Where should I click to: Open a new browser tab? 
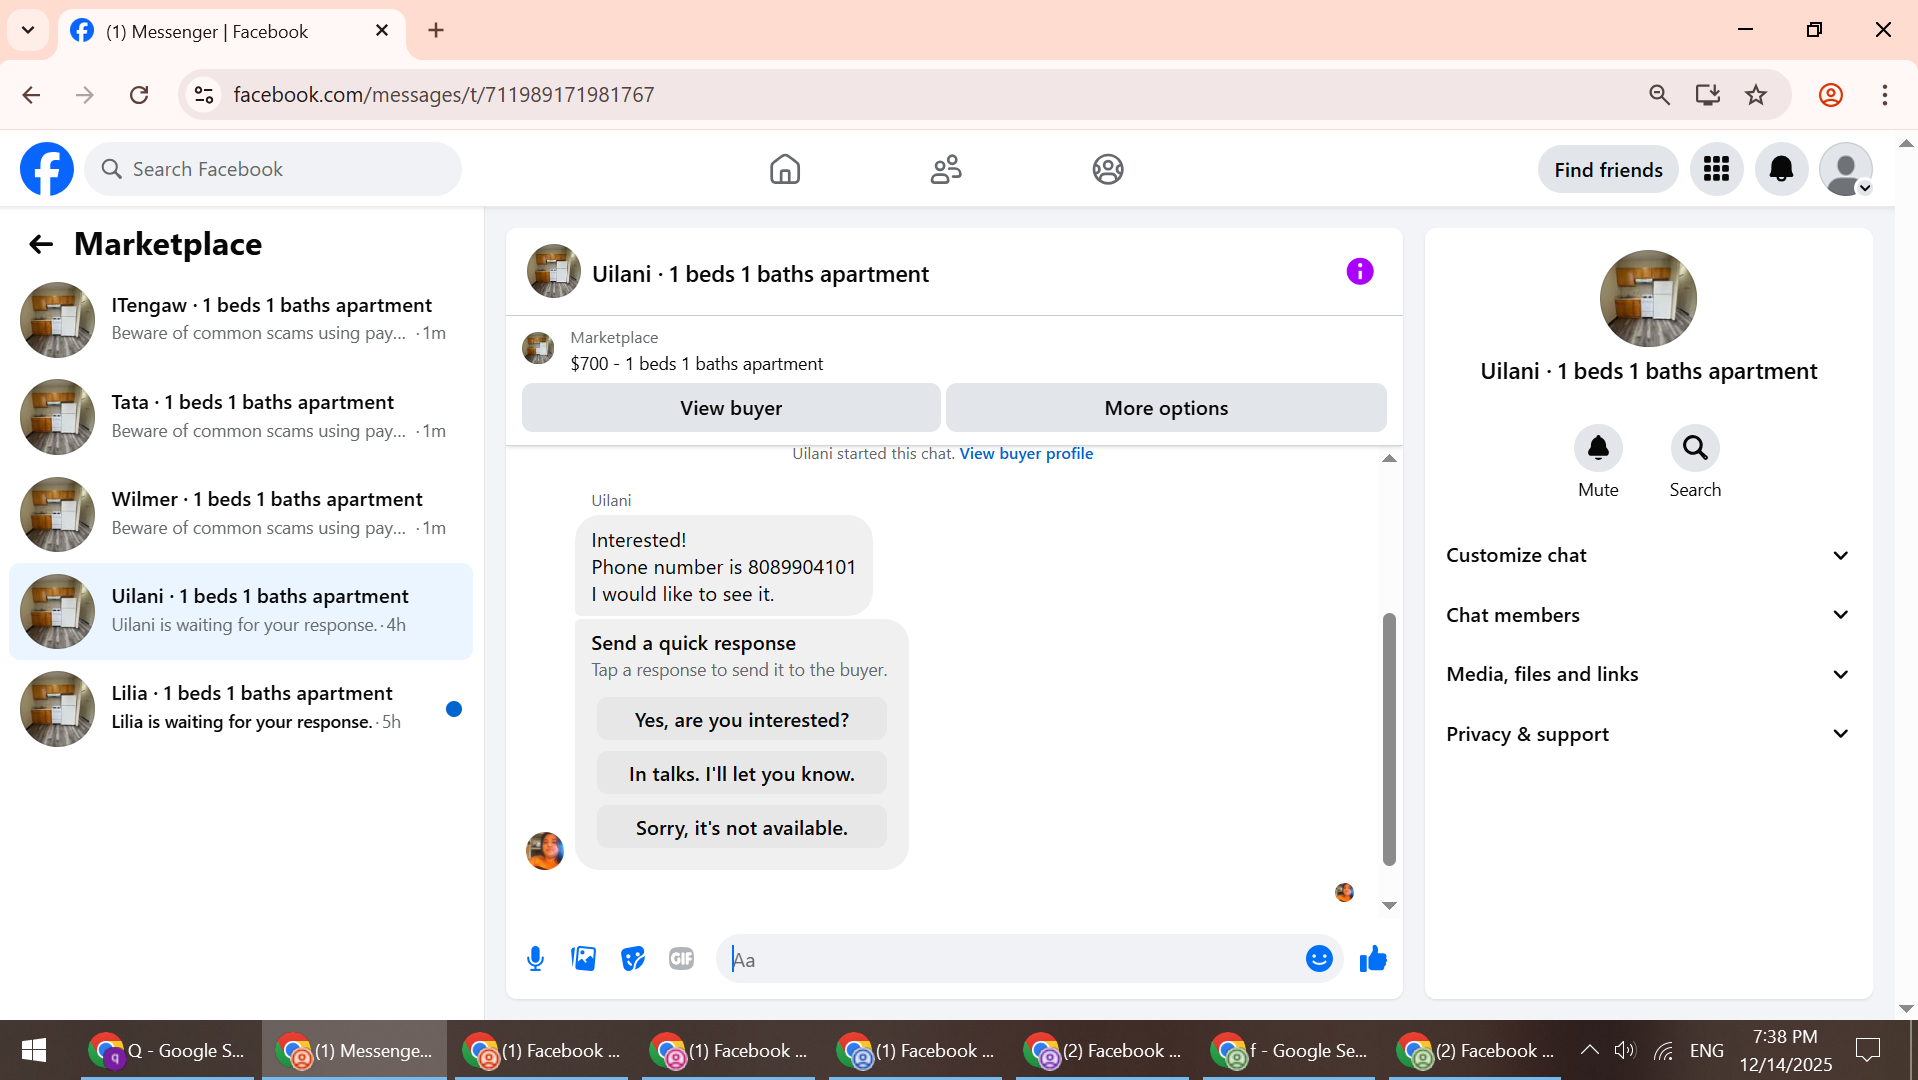[x=436, y=30]
